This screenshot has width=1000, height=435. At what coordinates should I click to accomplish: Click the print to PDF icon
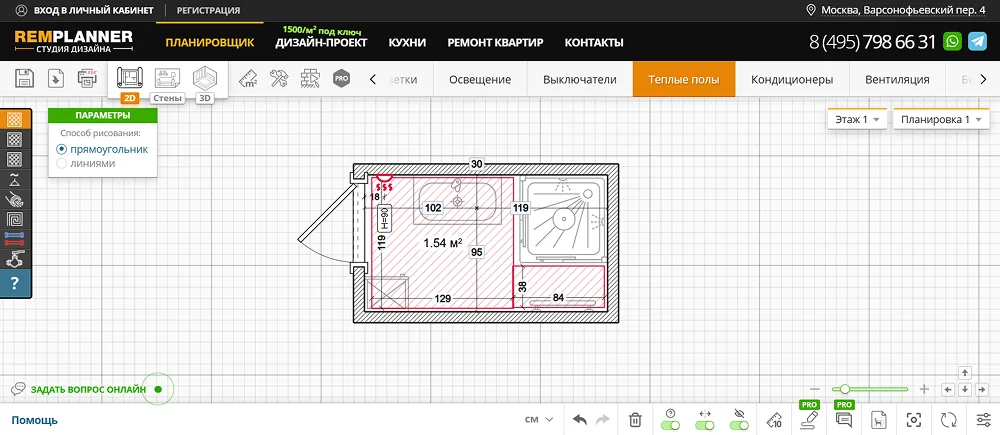point(87,79)
